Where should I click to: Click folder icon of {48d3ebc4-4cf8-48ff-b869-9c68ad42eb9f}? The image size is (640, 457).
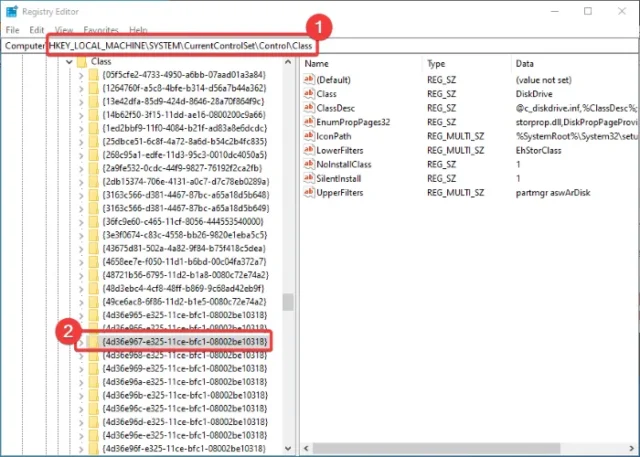coord(94,289)
